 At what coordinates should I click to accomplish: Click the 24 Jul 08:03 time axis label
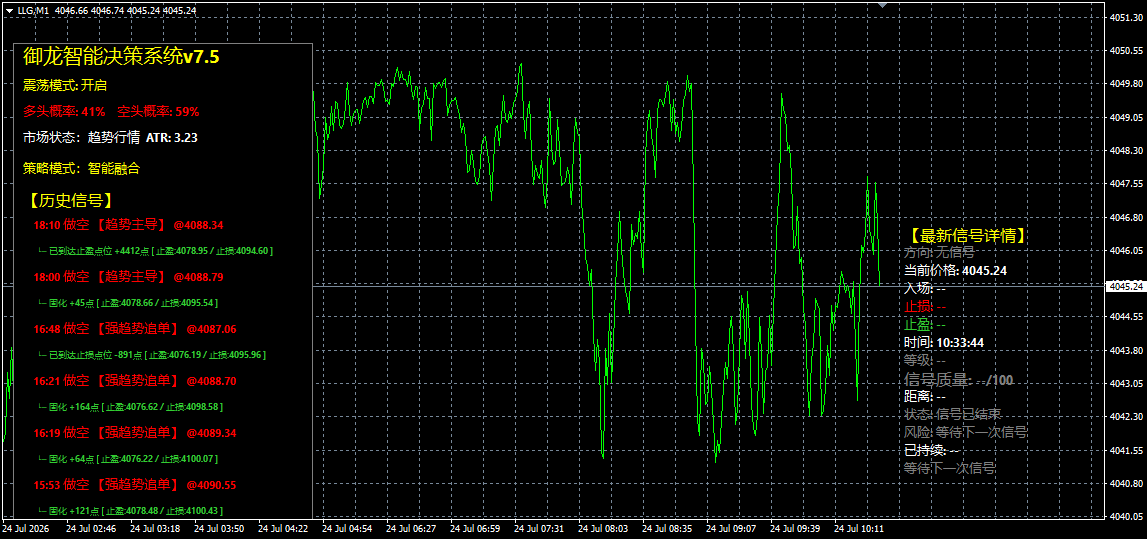click(x=603, y=527)
